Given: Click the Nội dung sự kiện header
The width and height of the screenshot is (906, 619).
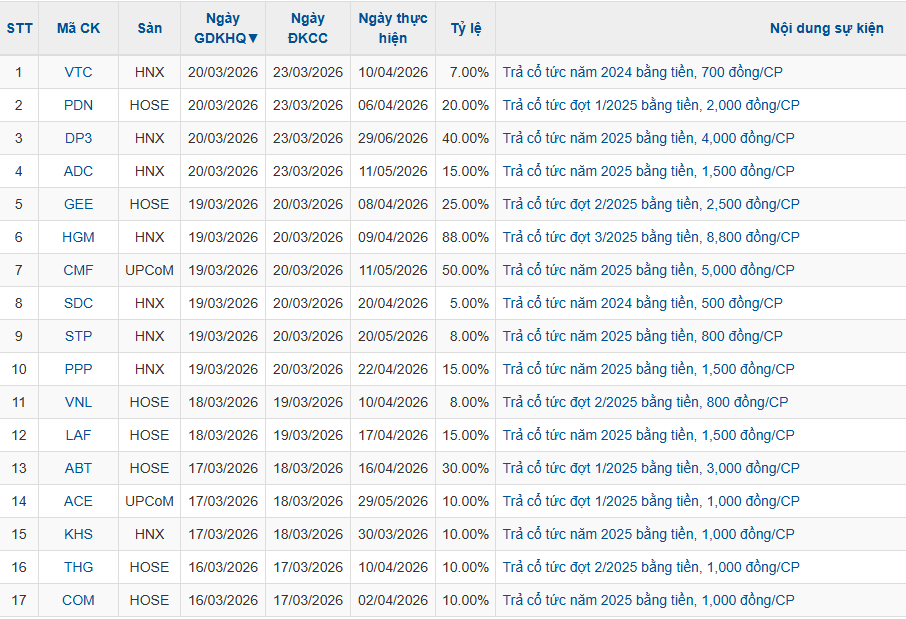Looking at the screenshot, I should pyautogui.click(x=826, y=28).
